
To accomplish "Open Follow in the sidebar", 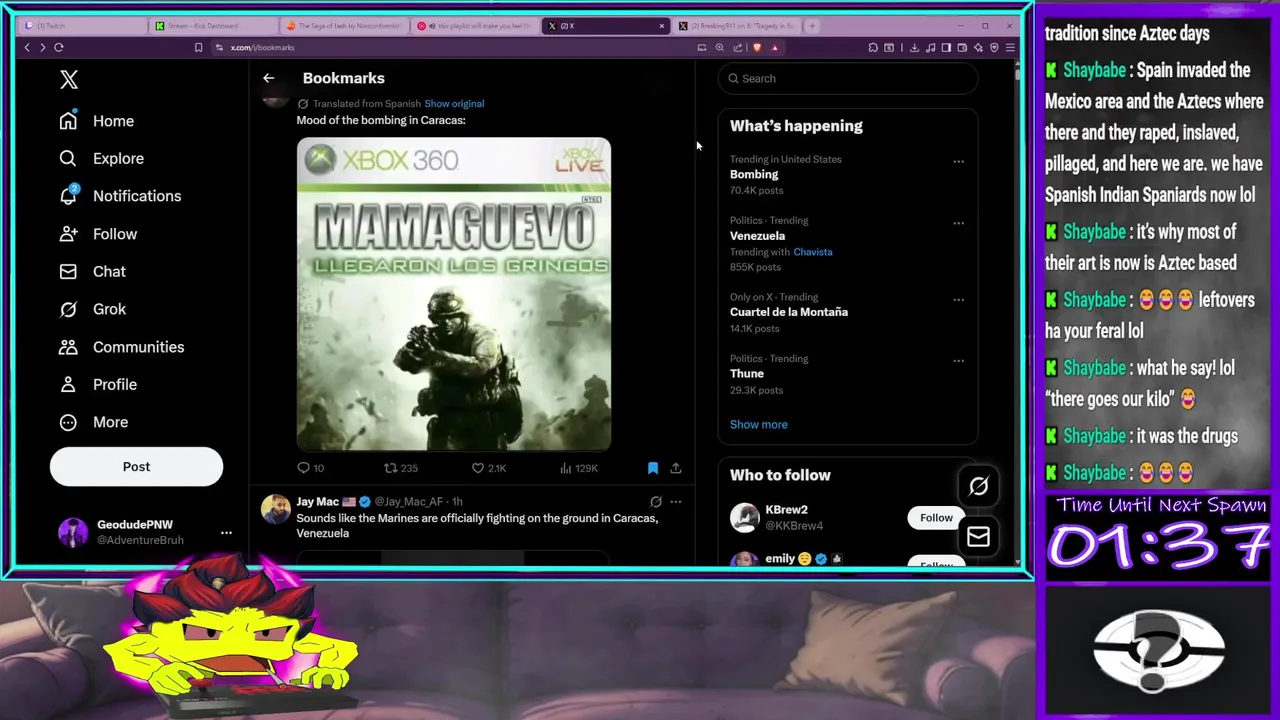I will click(x=98, y=234).
